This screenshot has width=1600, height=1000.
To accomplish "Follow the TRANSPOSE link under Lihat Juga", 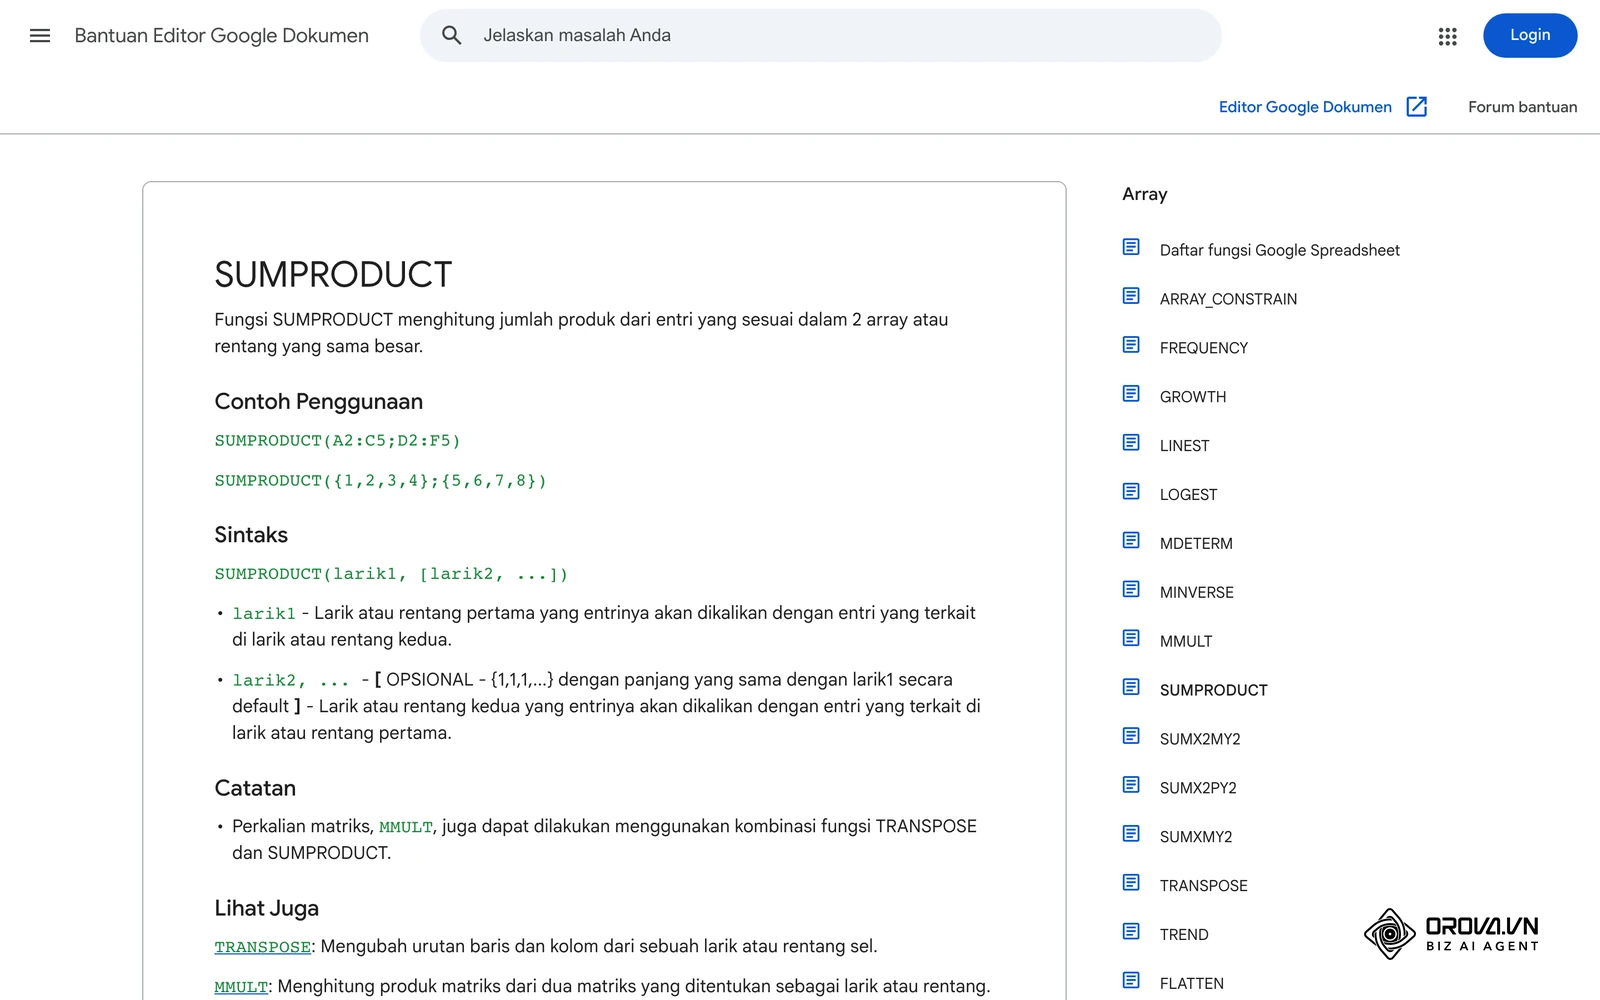I will click(263, 947).
